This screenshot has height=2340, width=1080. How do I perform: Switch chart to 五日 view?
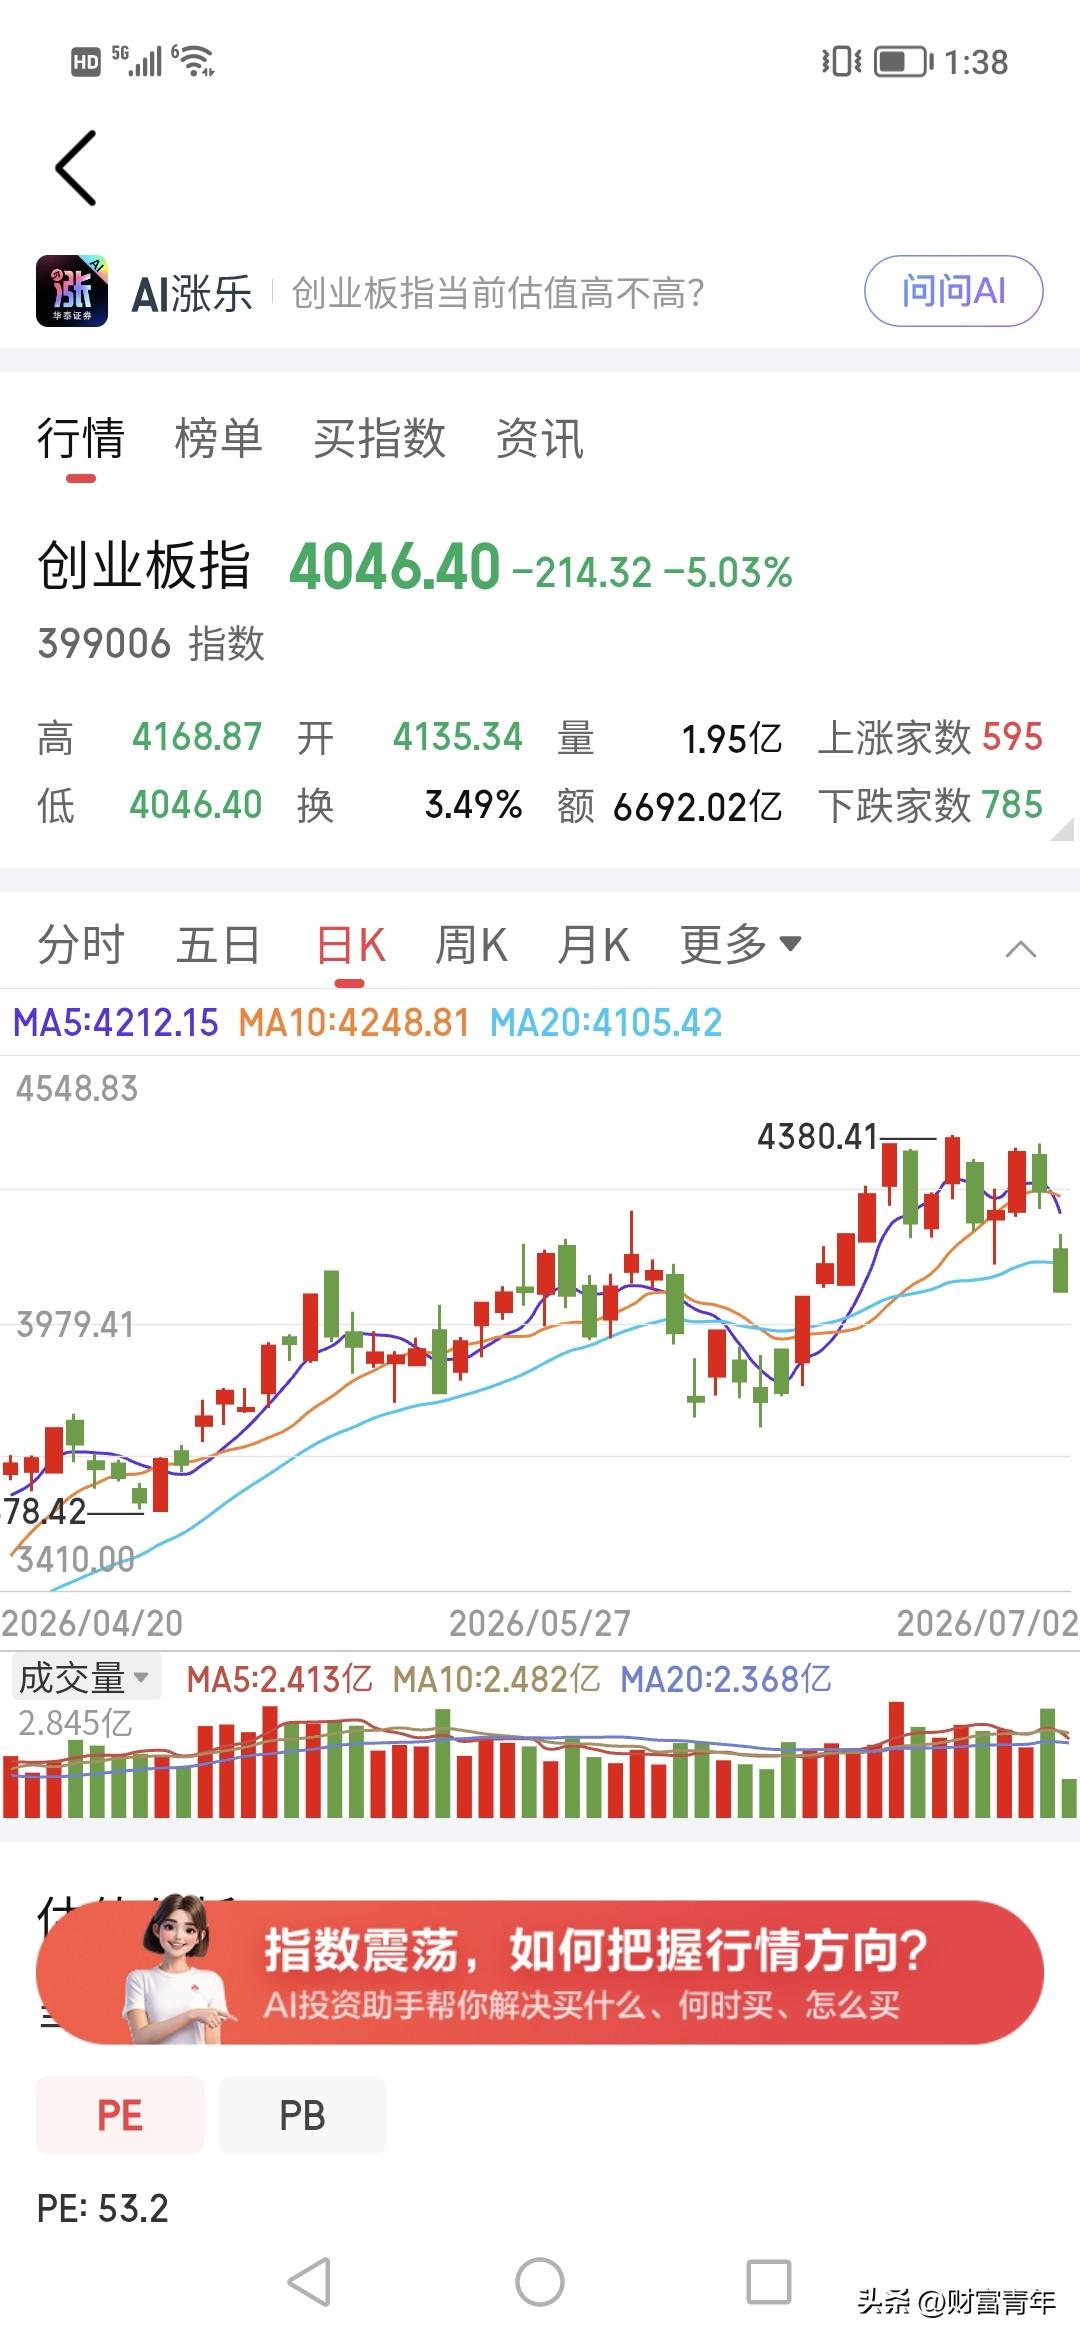coord(218,945)
